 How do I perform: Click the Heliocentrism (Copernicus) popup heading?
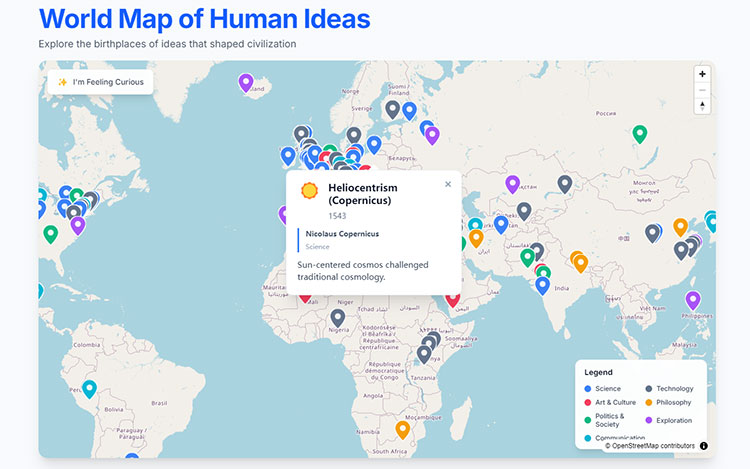pos(363,194)
